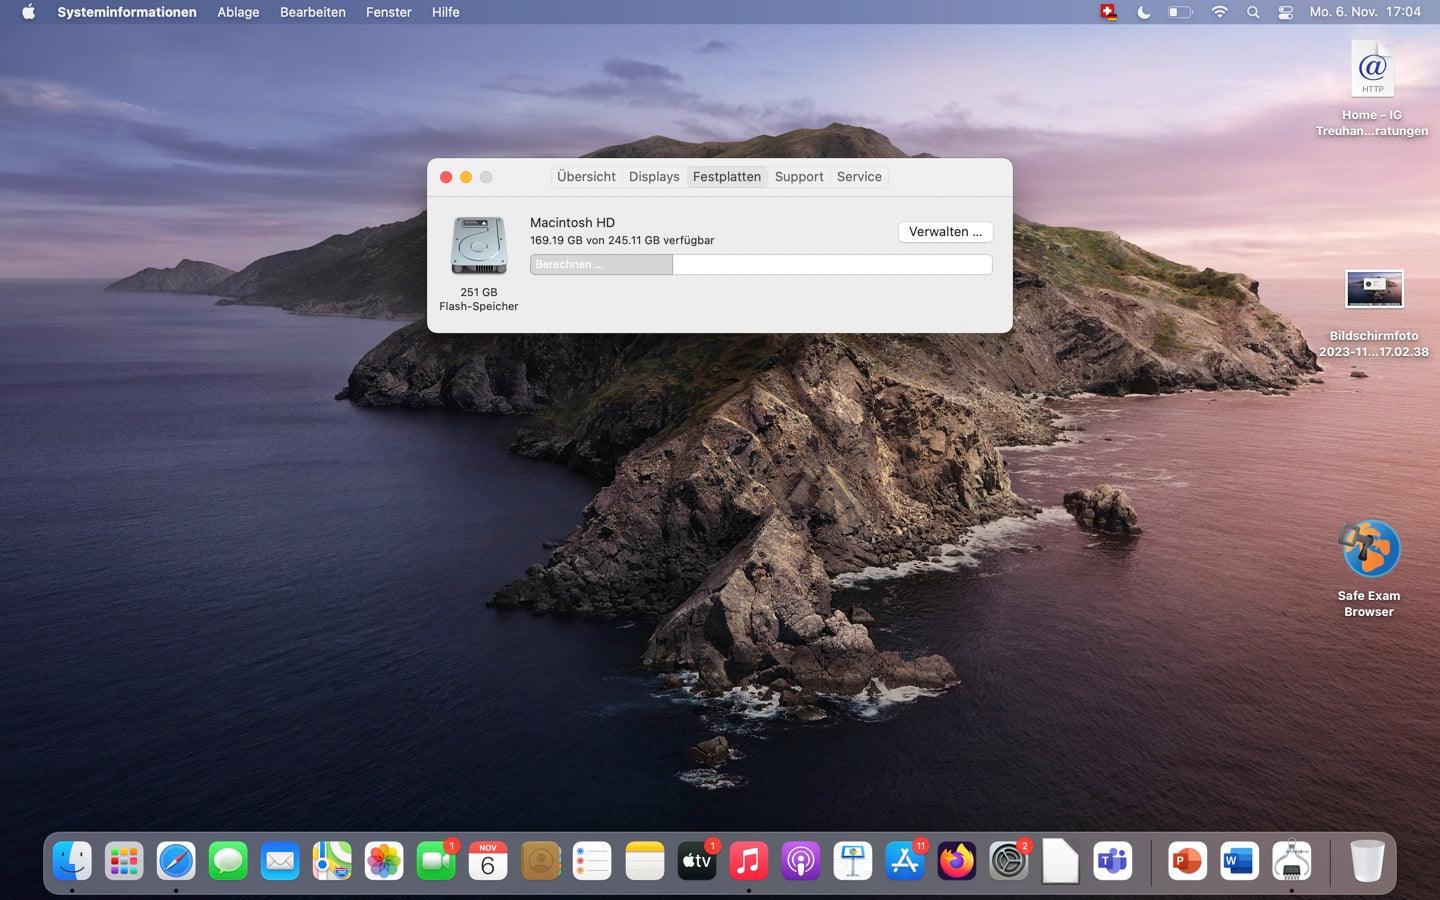1440x900 pixels.
Task: Switch to the Support tab
Action: click(x=798, y=176)
